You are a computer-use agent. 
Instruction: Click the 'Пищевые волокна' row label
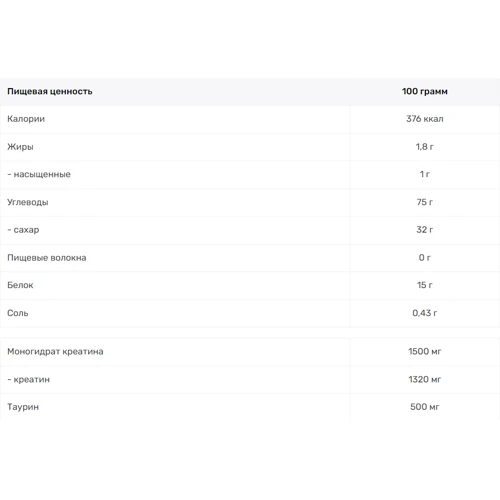coord(47,258)
